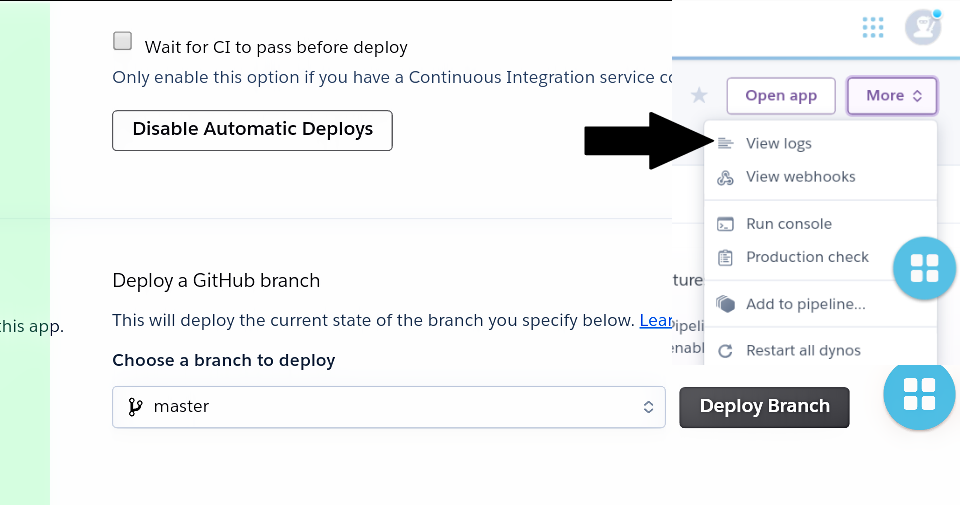Click the Only enable this option description

(x=392, y=77)
